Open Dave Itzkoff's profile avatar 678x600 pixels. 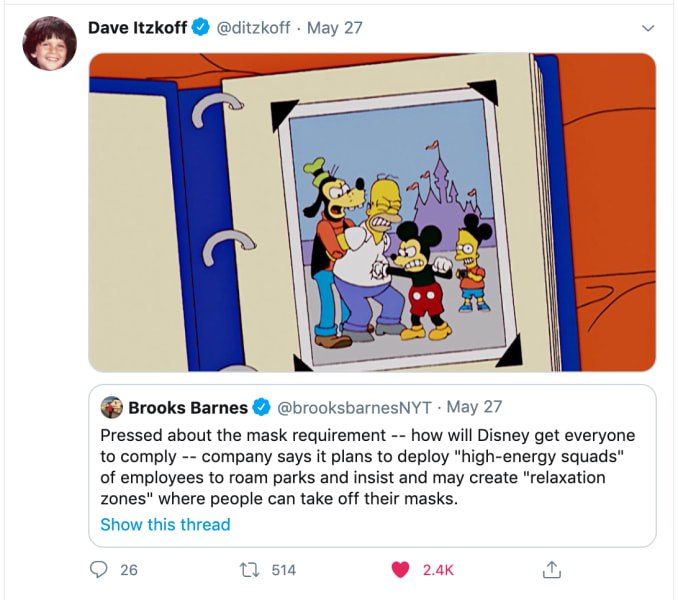[x=49, y=43]
